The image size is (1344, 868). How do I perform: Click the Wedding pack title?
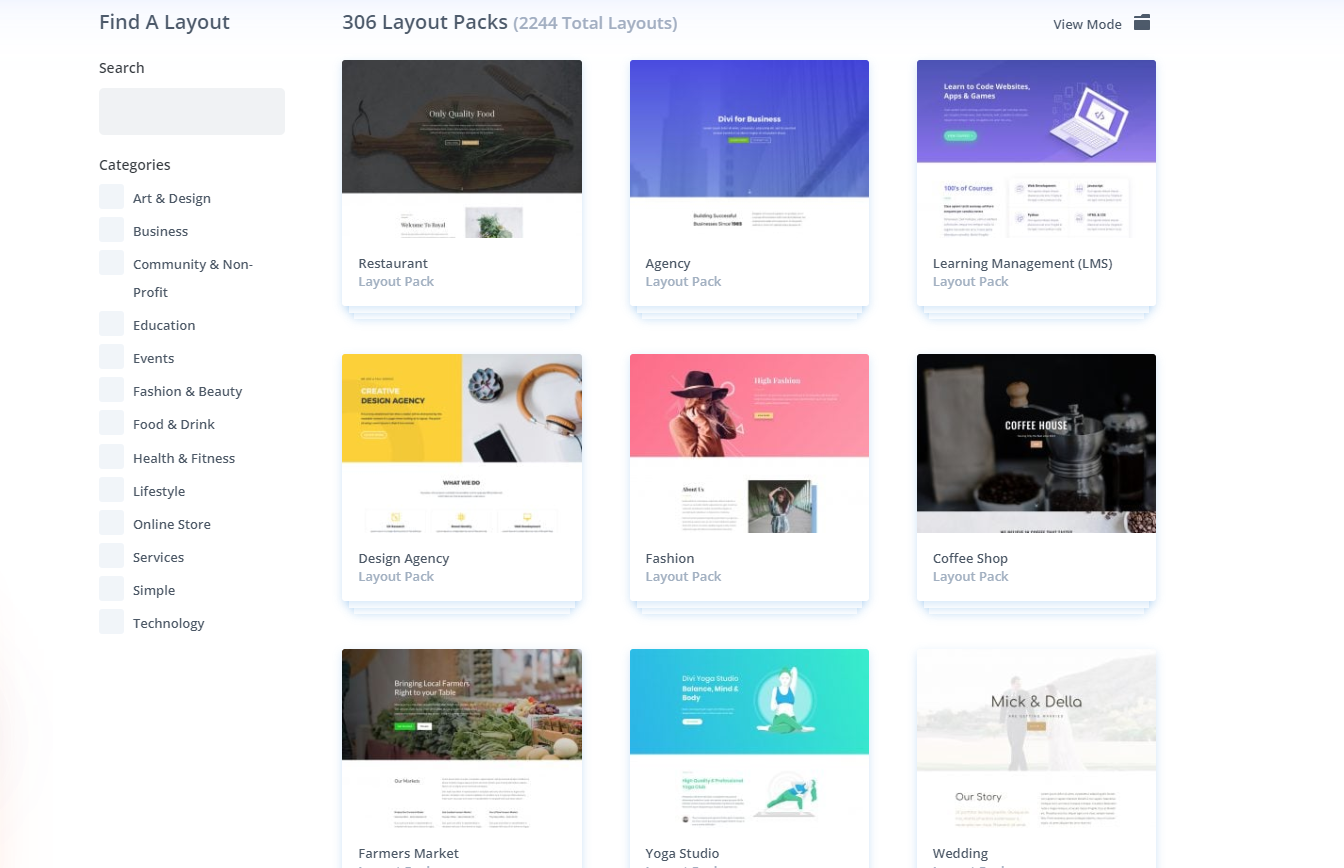[x=960, y=854]
